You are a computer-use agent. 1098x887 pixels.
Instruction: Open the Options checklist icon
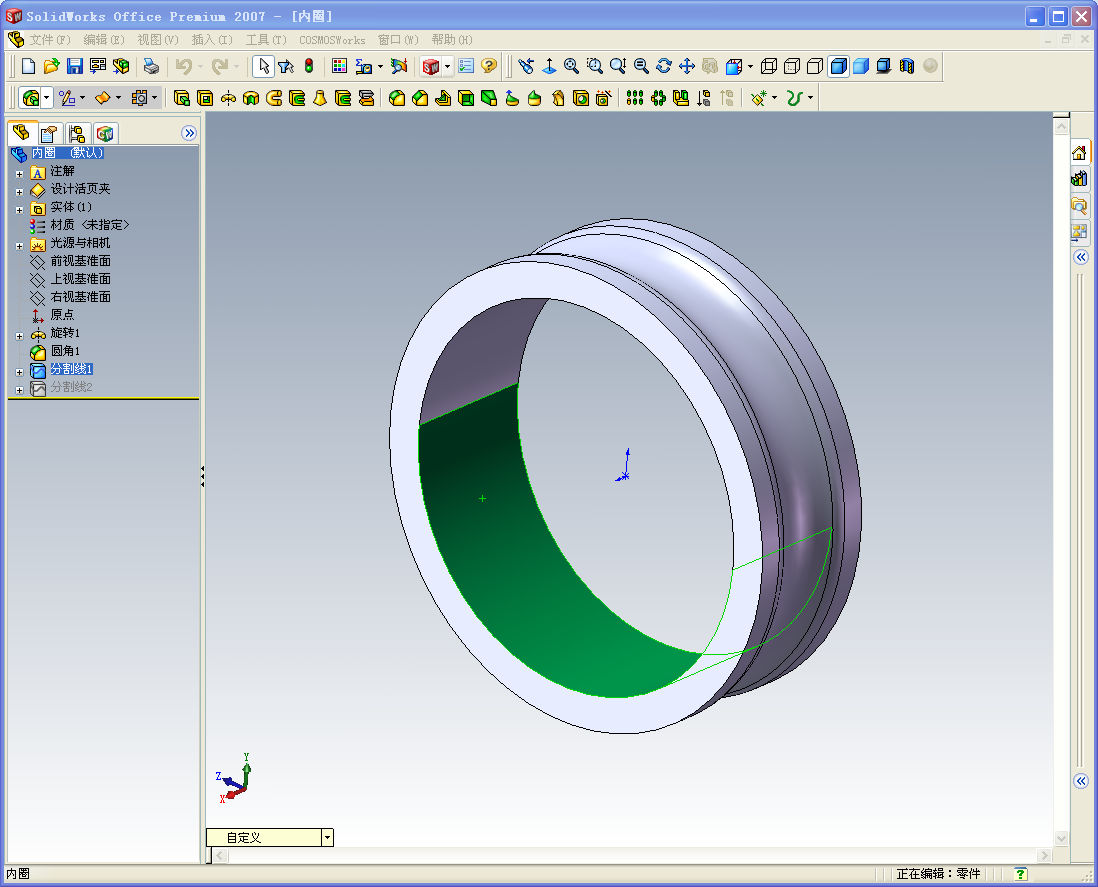pos(466,67)
